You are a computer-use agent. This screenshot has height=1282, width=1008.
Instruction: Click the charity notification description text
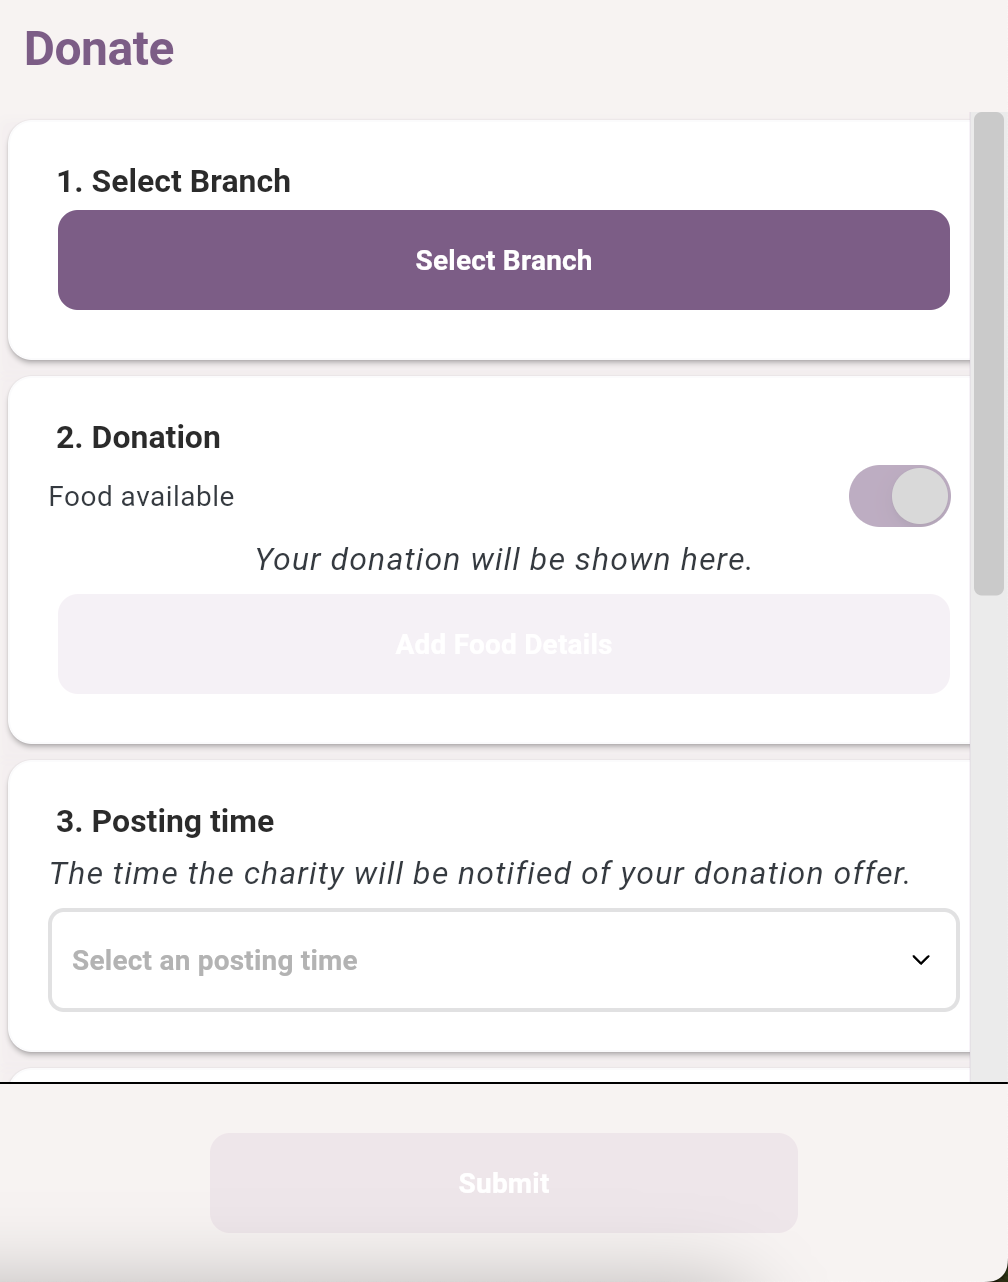(480, 873)
